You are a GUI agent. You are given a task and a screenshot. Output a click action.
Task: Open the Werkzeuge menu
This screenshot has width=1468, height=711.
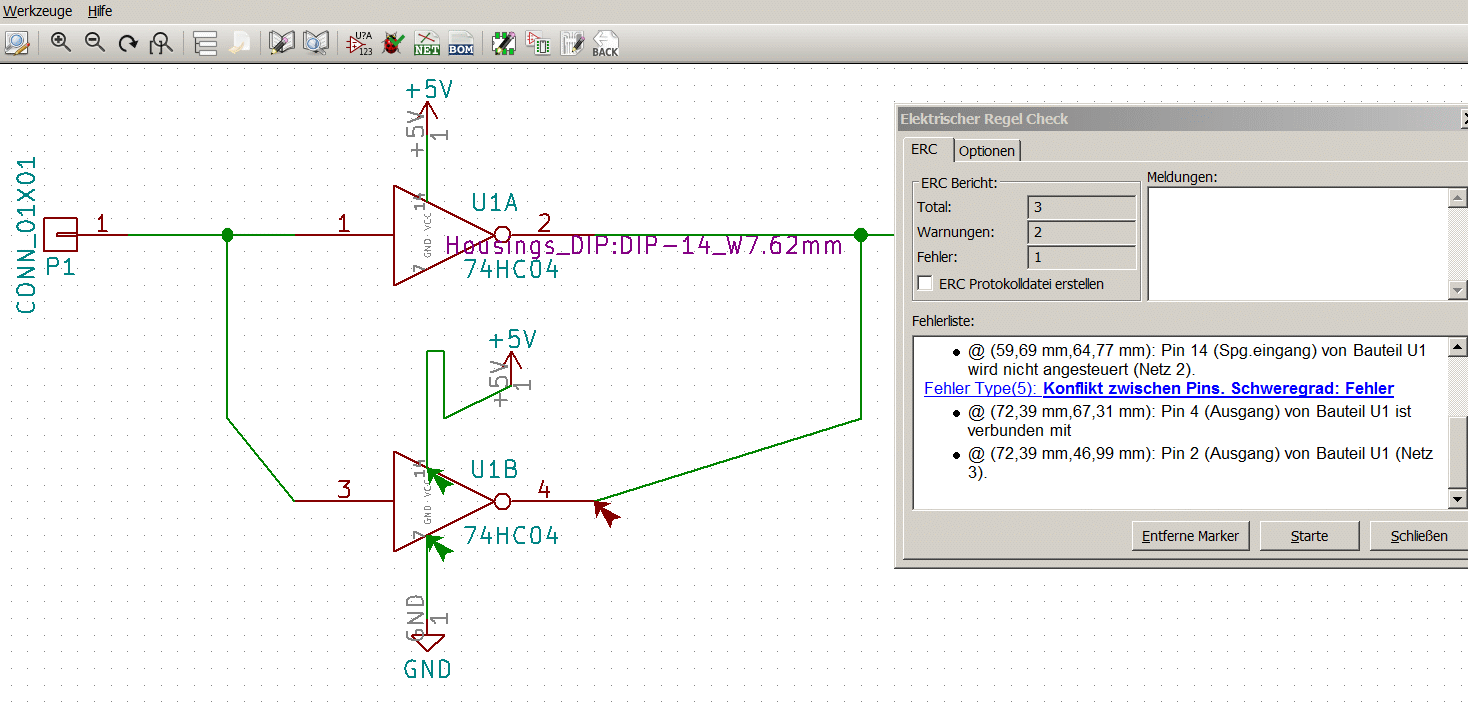point(38,11)
